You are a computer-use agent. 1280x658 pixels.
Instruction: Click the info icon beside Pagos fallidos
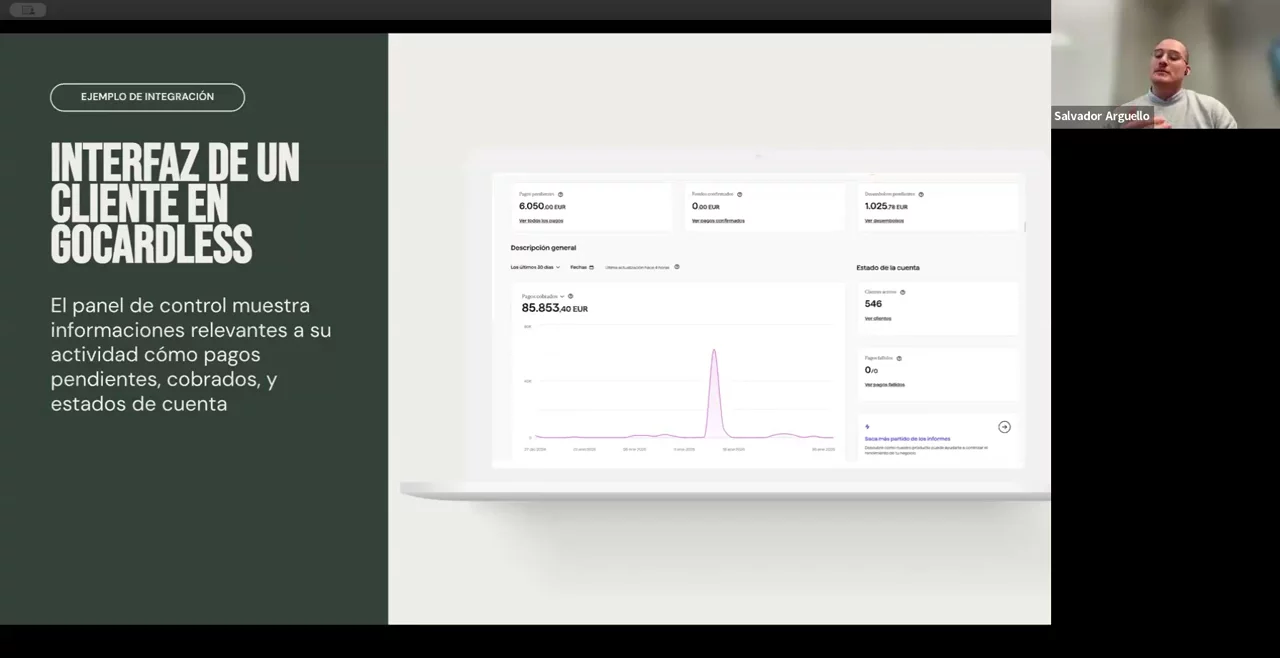click(x=899, y=358)
